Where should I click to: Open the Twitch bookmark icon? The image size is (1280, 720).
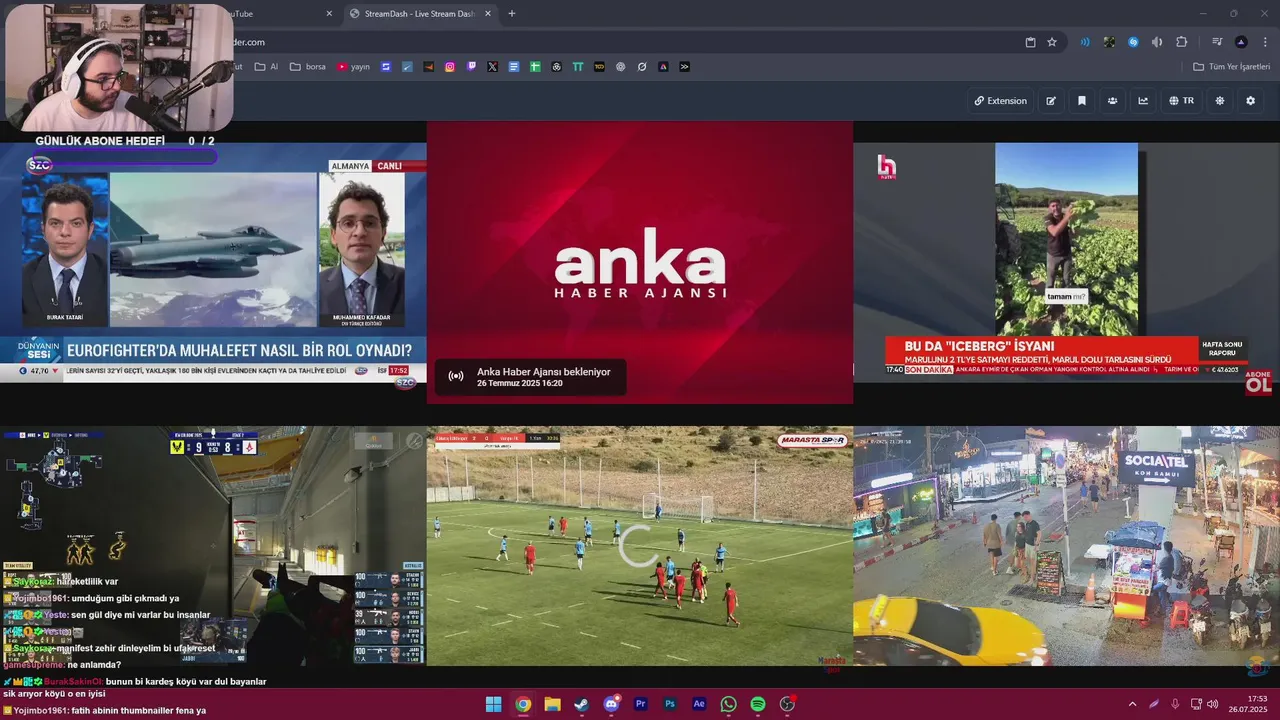coord(471,67)
